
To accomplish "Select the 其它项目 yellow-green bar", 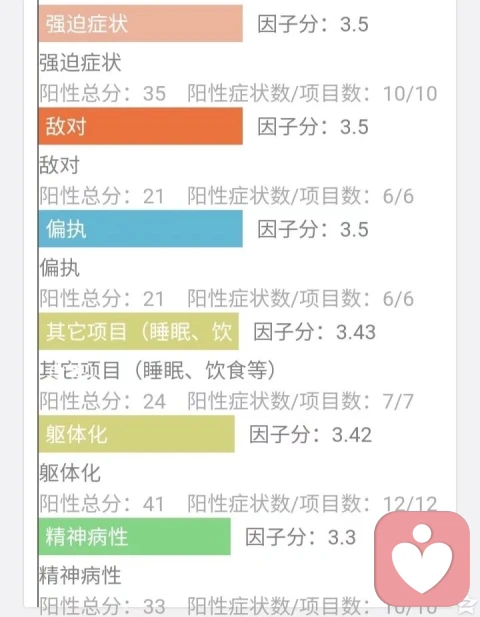I will (139, 331).
